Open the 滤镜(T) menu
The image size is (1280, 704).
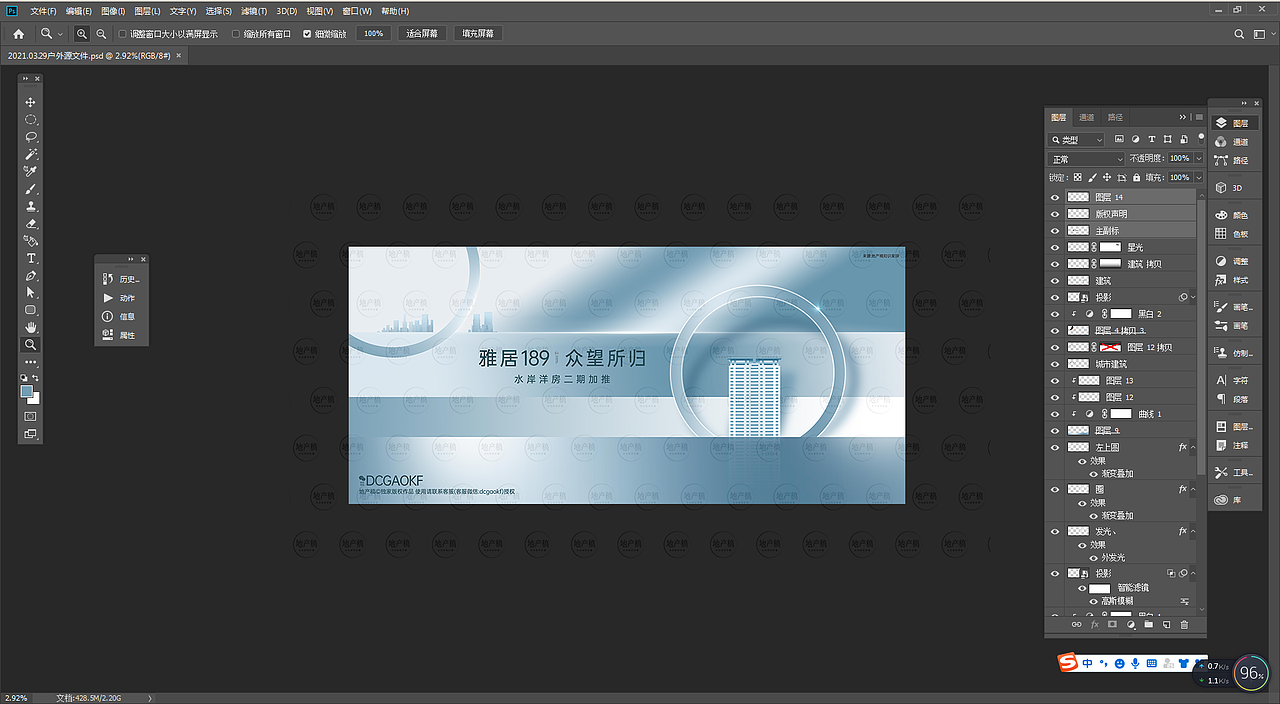point(253,11)
